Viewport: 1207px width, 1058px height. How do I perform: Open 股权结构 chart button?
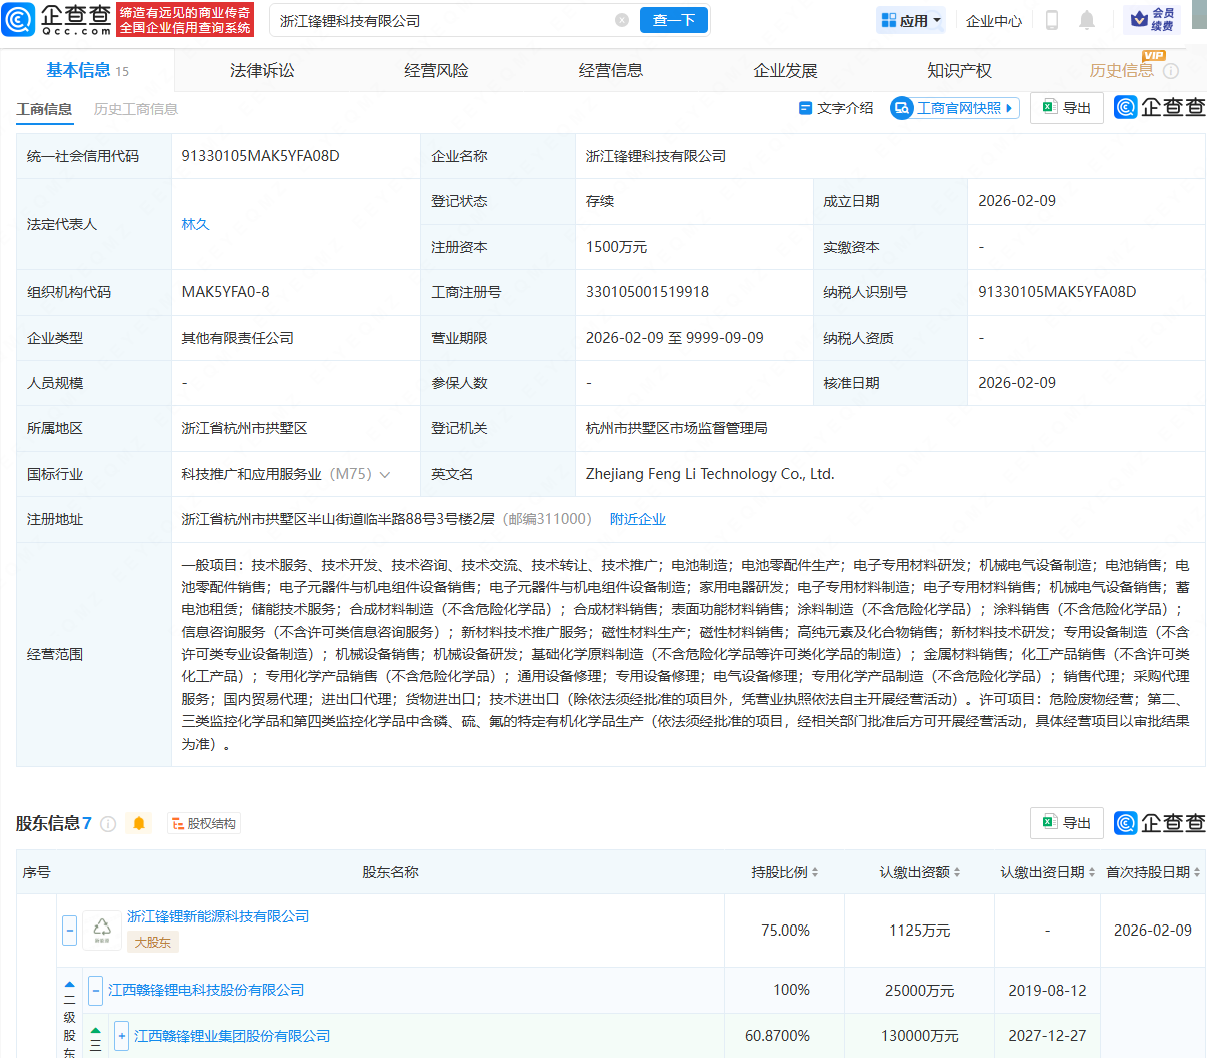pyautogui.click(x=204, y=823)
